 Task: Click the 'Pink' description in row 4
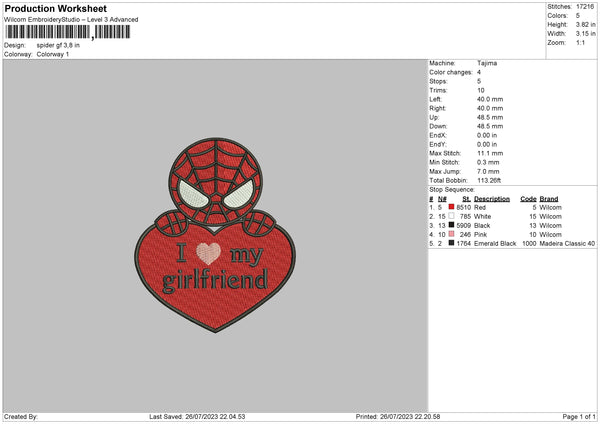tap(480, 235)
